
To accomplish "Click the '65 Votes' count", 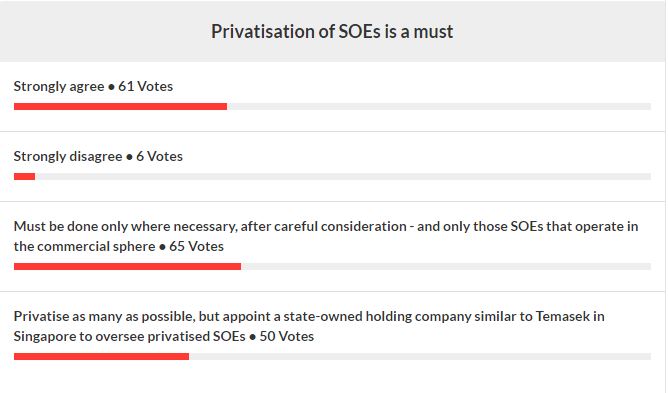I will pos(196,246).
